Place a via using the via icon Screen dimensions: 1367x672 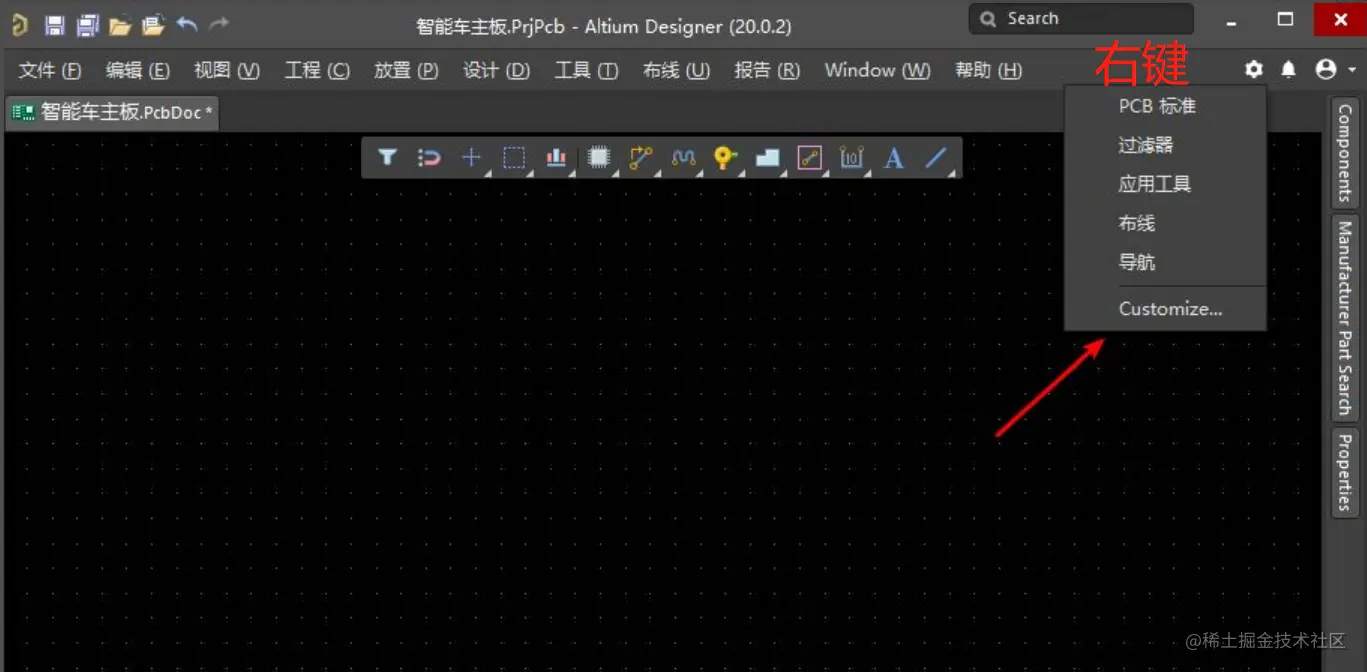tap(724, 157)
